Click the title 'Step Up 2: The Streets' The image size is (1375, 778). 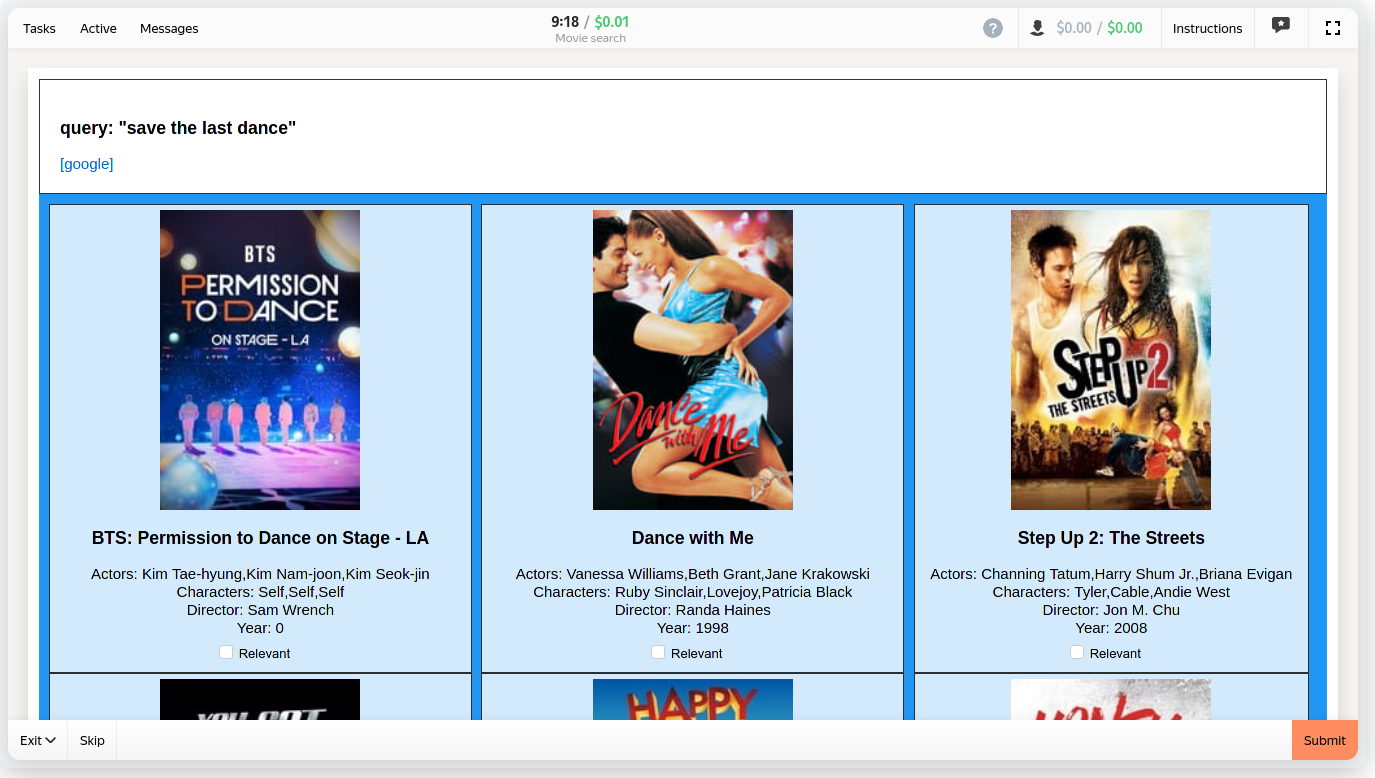pos(1111,538)
